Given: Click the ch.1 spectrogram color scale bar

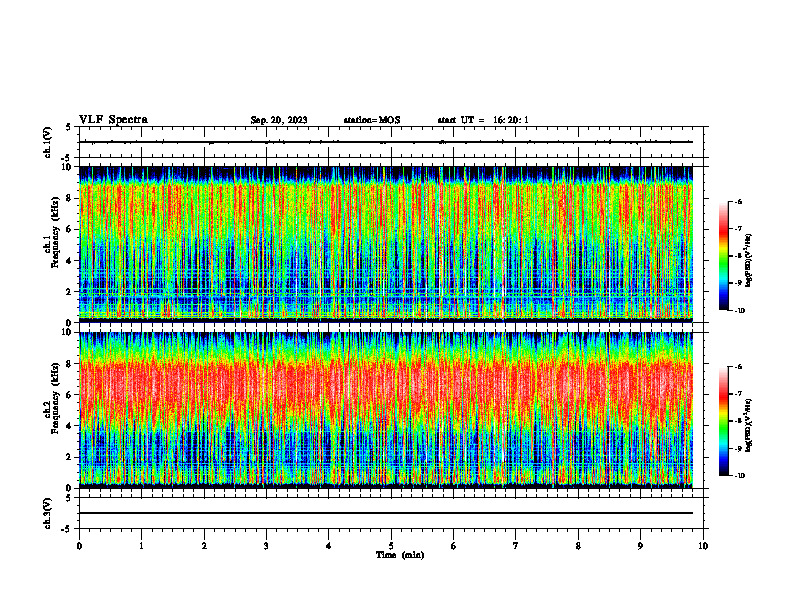Looking at the screenshot, I should tap(724, 256).
